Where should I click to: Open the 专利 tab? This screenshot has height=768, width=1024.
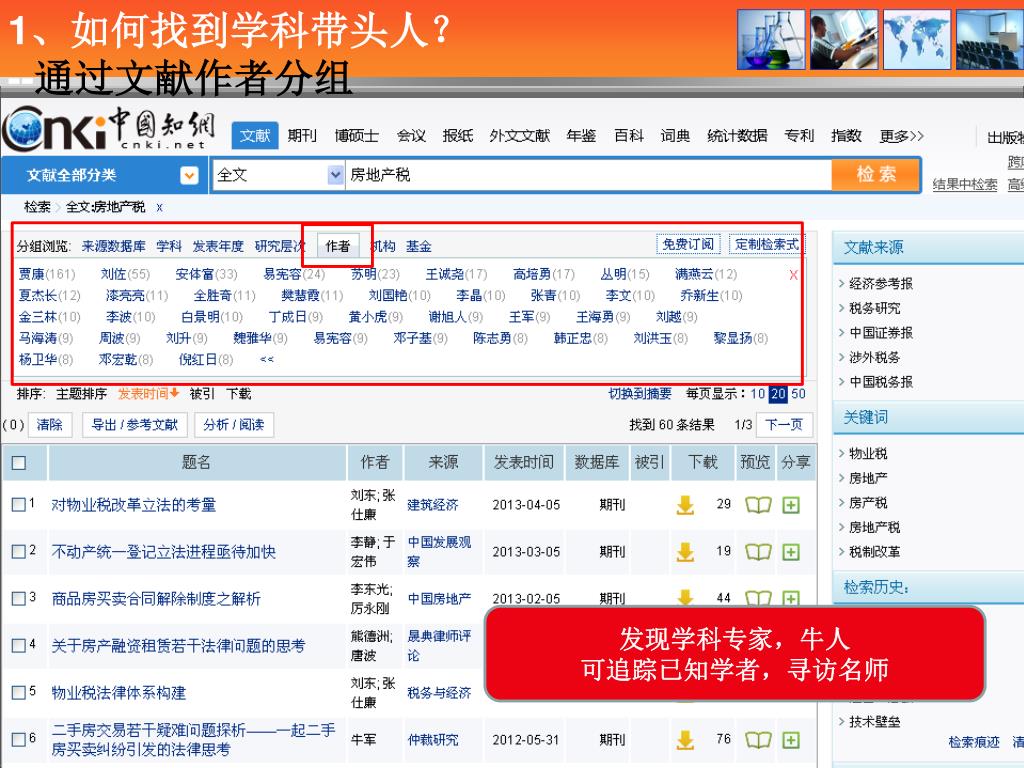pyautogui.click(x=799, y=136)
